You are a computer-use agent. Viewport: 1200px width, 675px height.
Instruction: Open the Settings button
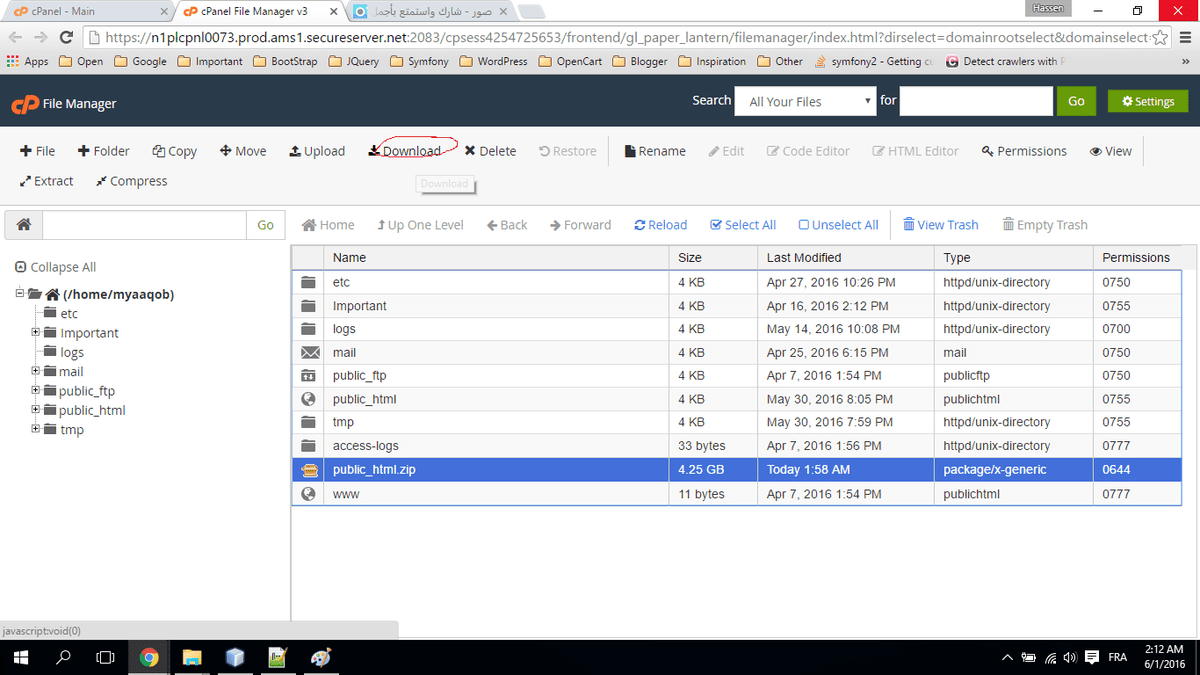(x=1148, y=101)
